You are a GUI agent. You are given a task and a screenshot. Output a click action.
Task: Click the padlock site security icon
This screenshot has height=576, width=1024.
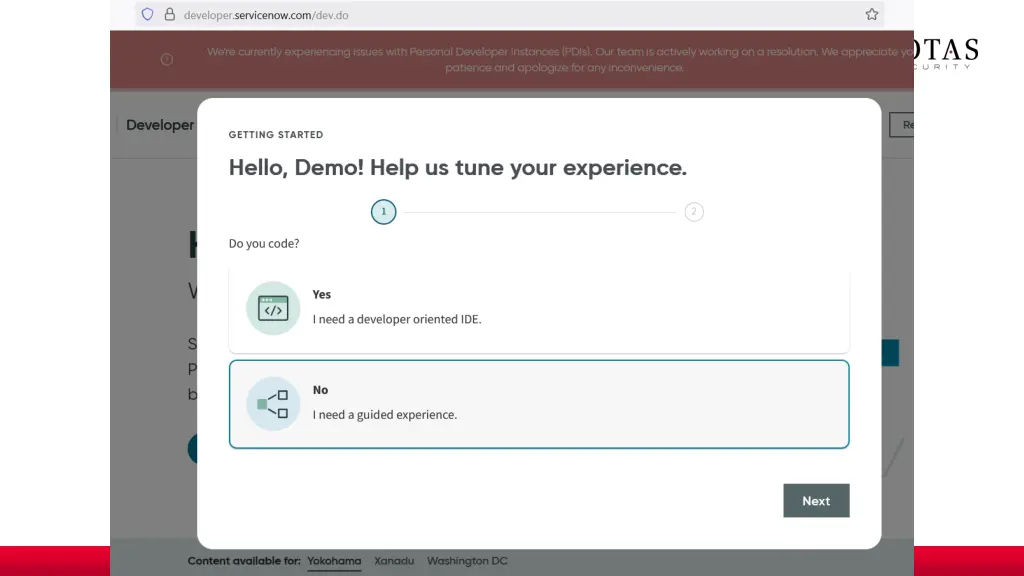[x=170, y=14]
